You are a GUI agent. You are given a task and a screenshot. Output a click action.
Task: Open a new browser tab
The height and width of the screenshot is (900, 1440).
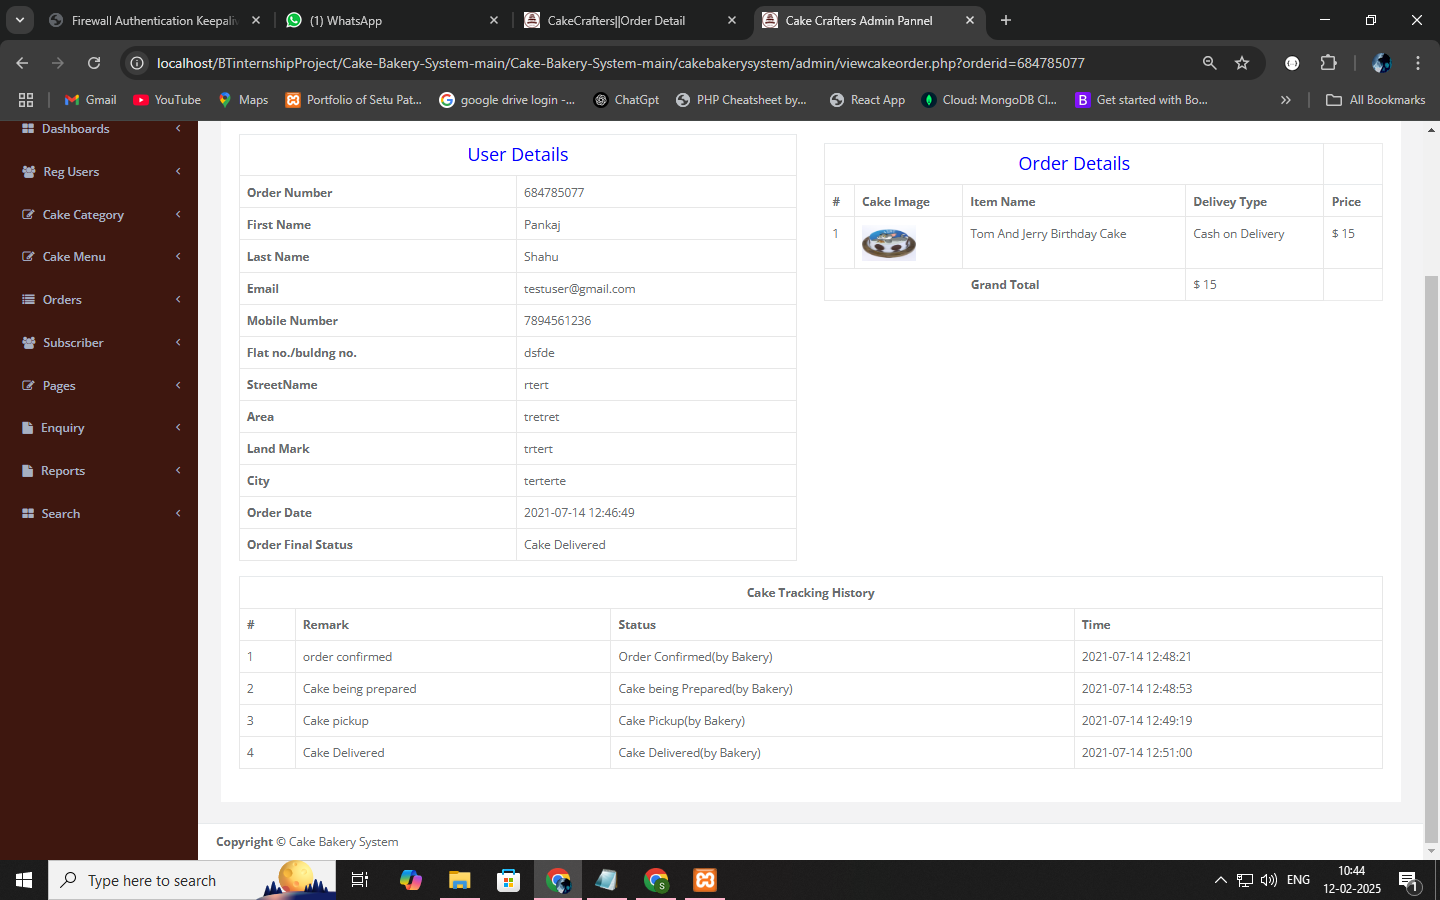(1006, 20)
